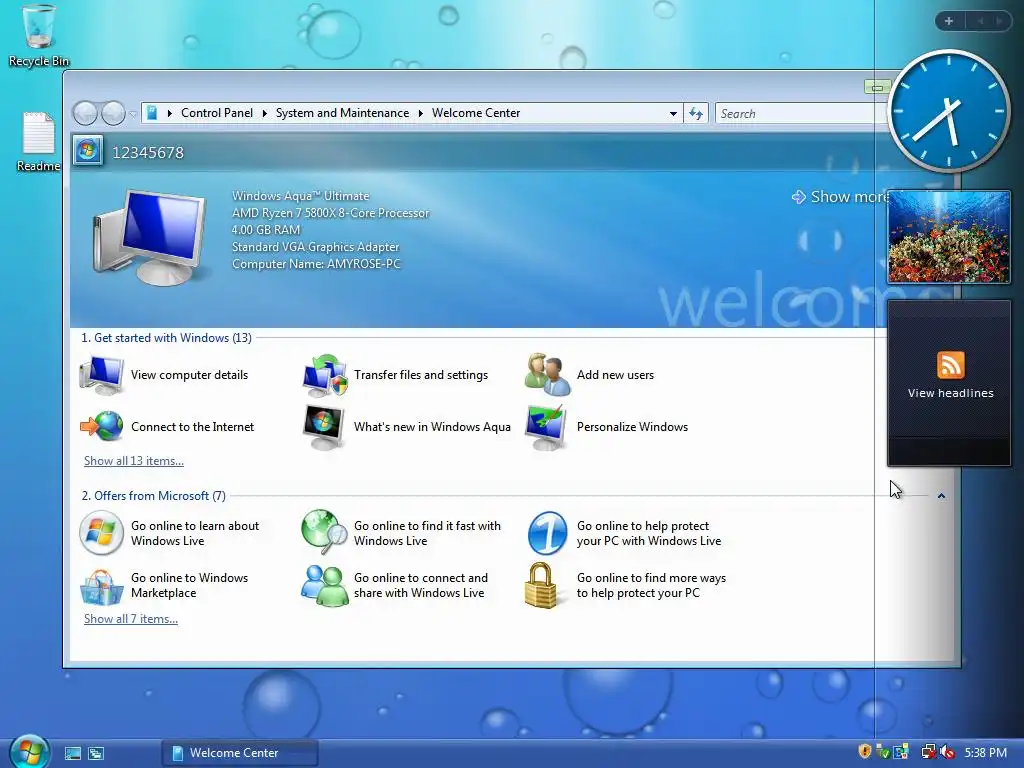The width and height of the screenshot is (1024, 768).
Task: Click the 4.00 GB RAM line
Action: coord(266,230)
